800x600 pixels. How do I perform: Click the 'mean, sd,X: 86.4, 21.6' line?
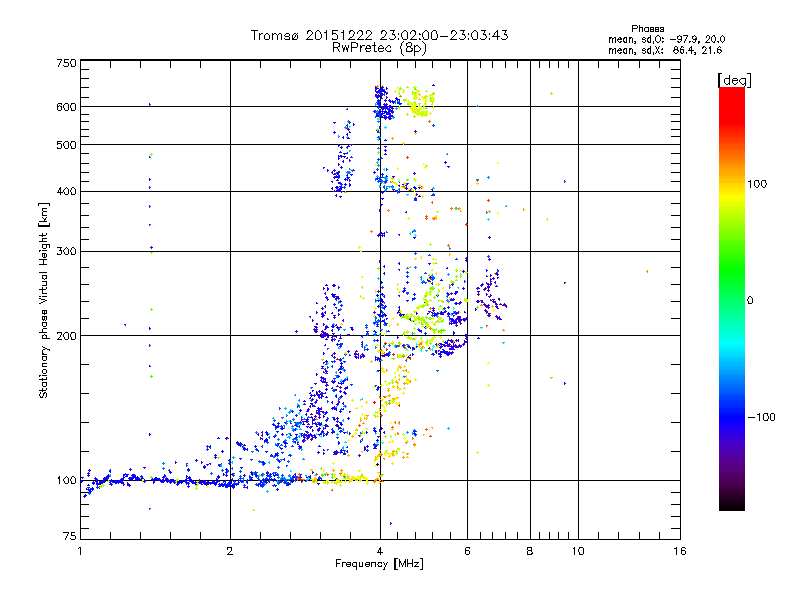pos(665,50)
